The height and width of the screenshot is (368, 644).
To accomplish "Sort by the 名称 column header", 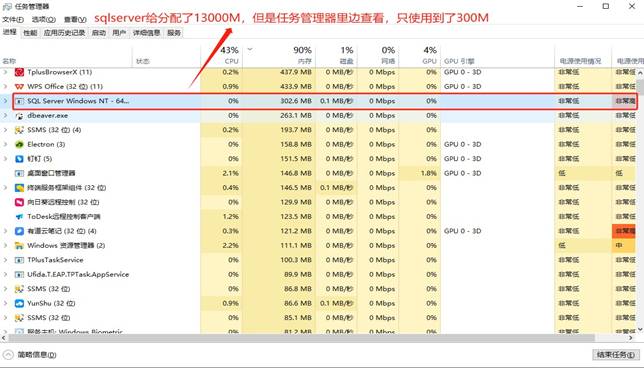I will (67, 55).
